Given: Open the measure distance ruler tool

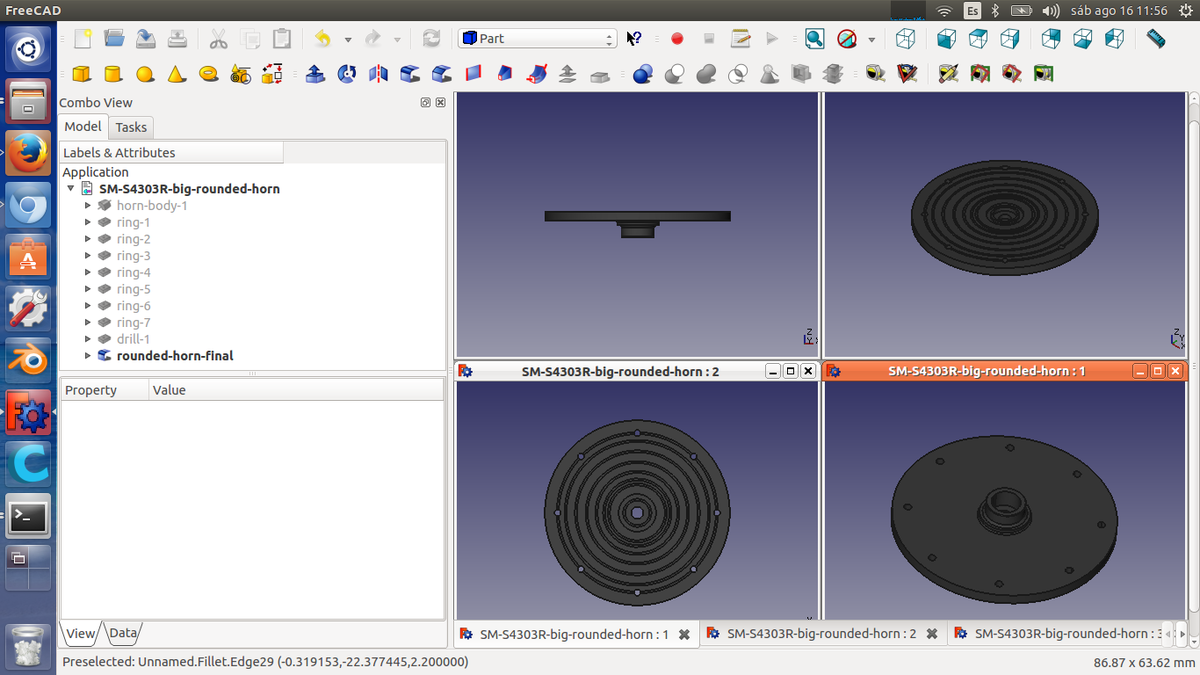Looking at the screenshot, I should pyautogui.click(x=1156, y=39).
